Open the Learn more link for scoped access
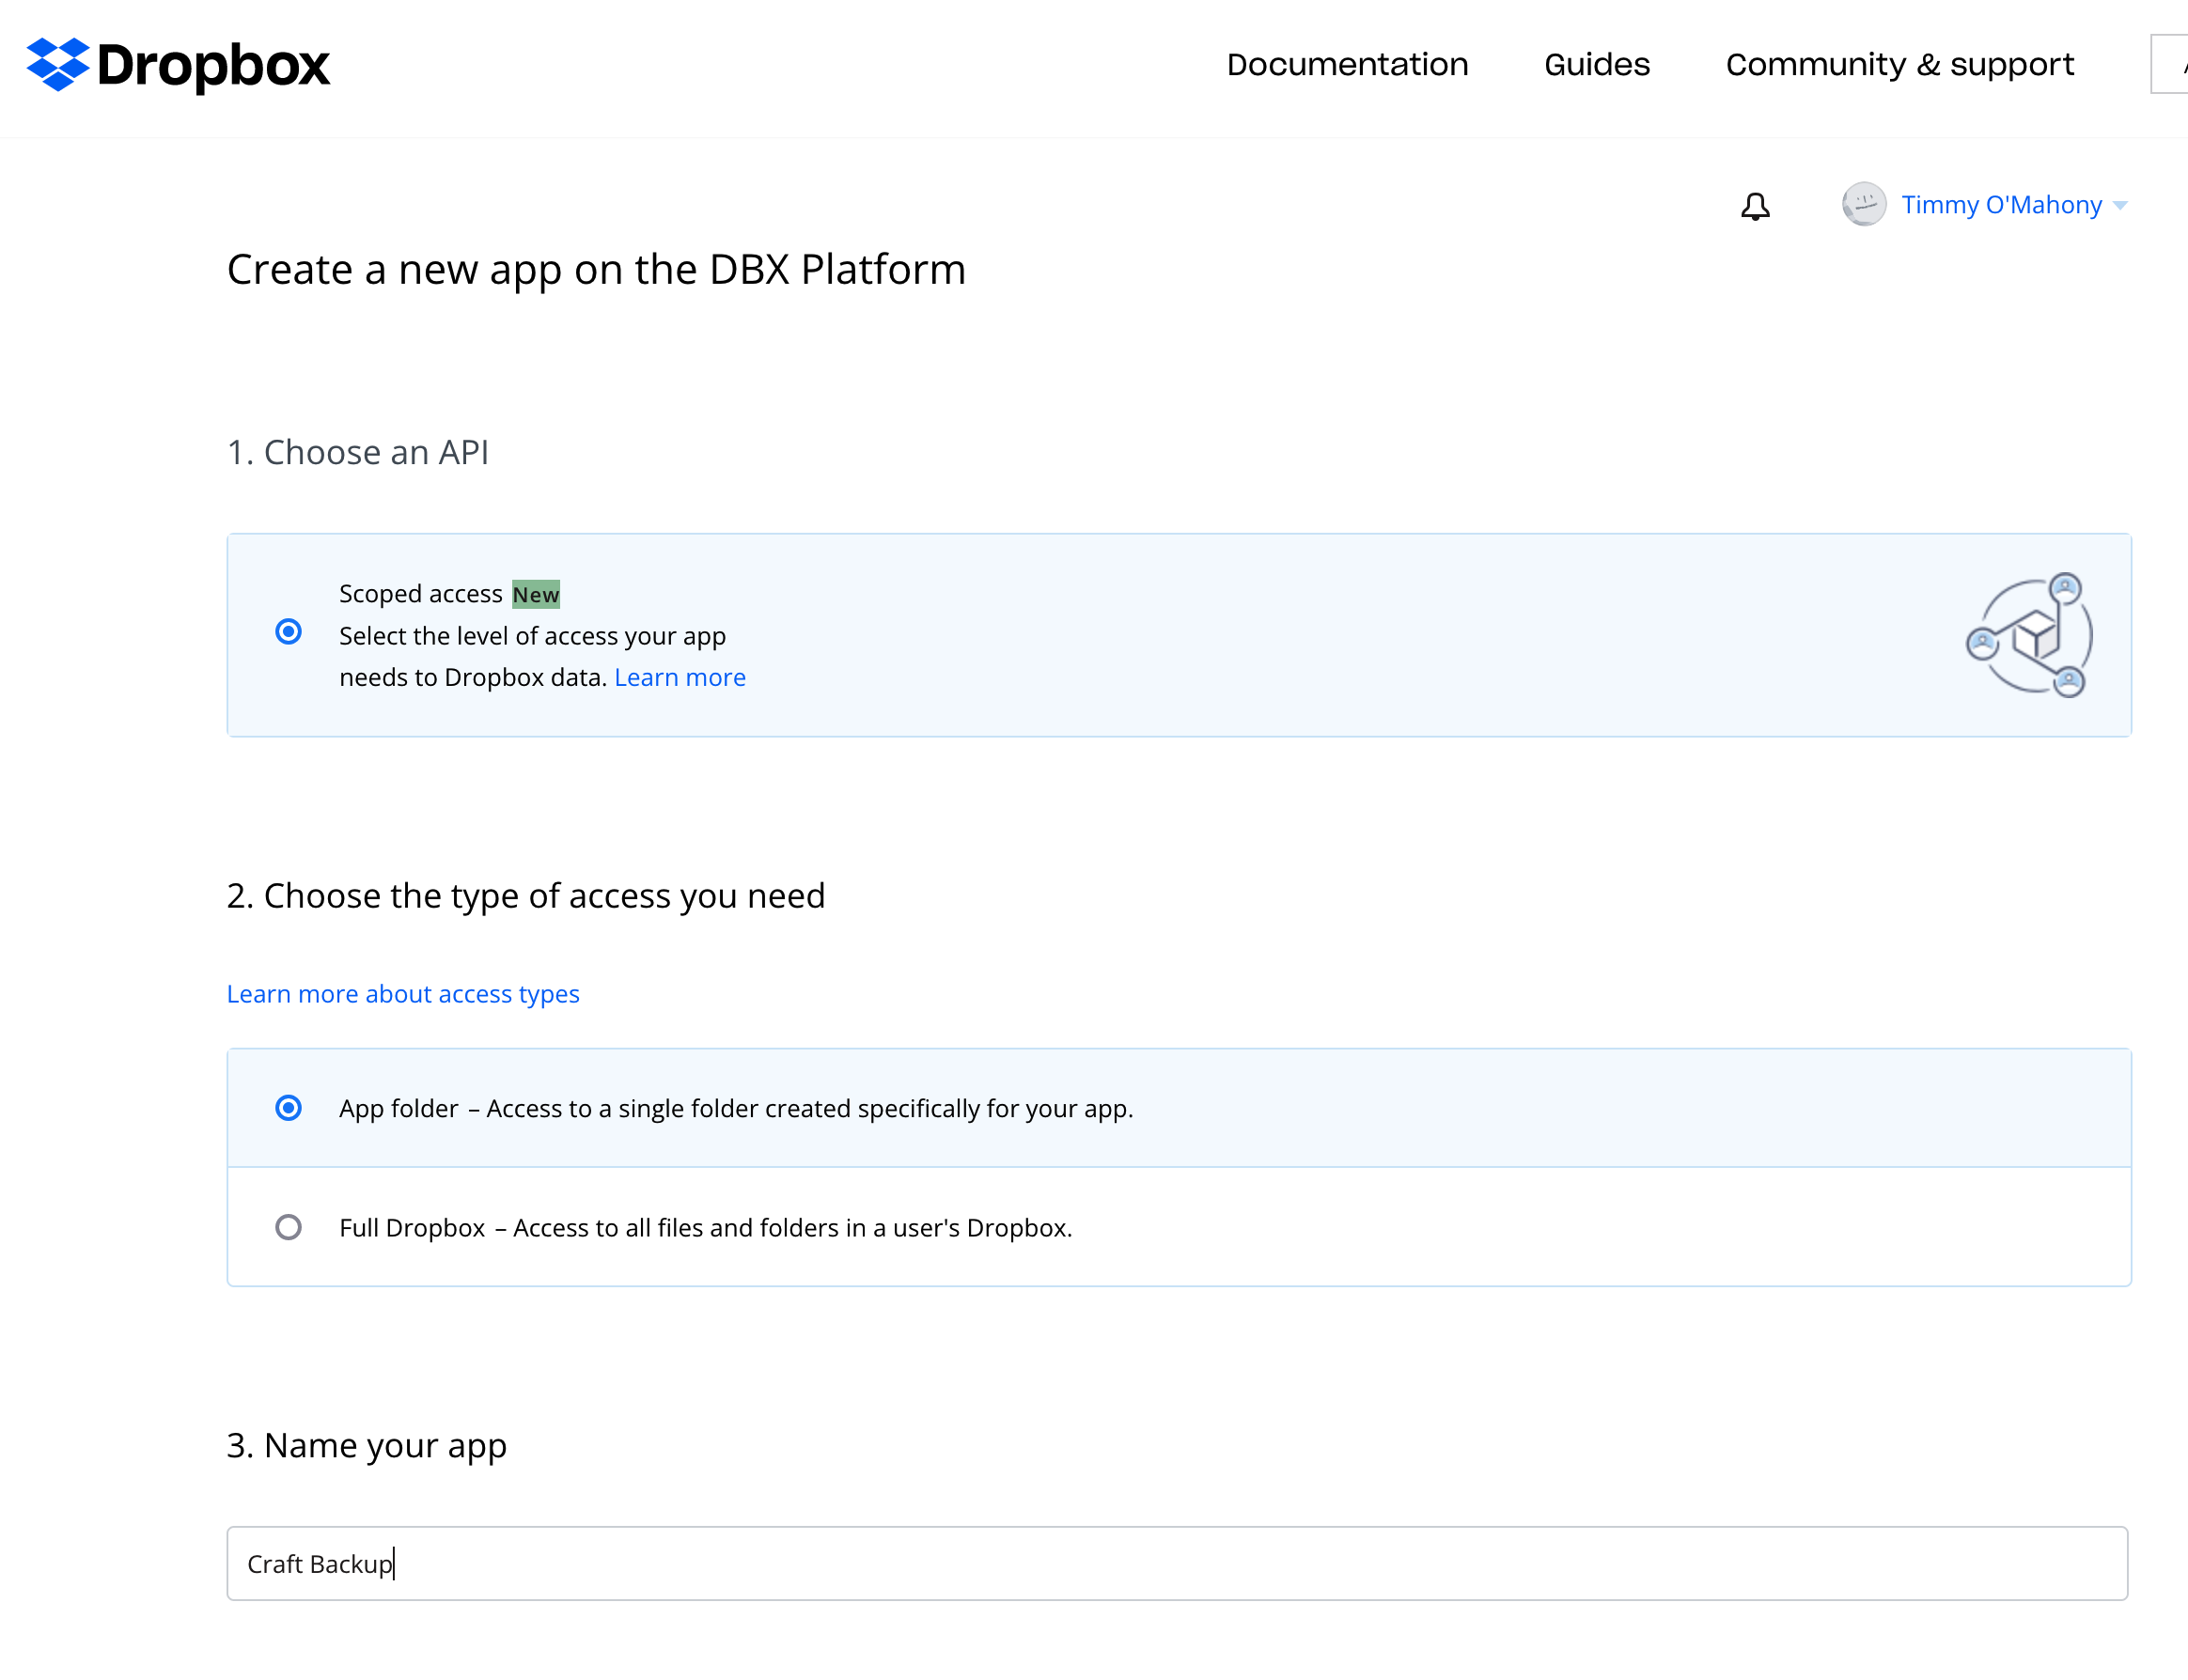Screen dimensions: 2188x1680 679,678
